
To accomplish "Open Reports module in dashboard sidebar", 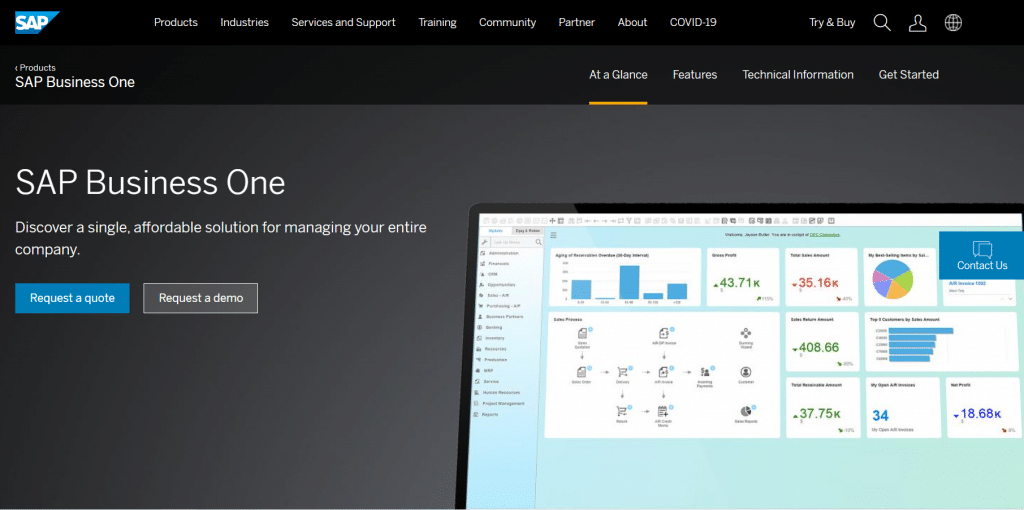I will (490, 415).
